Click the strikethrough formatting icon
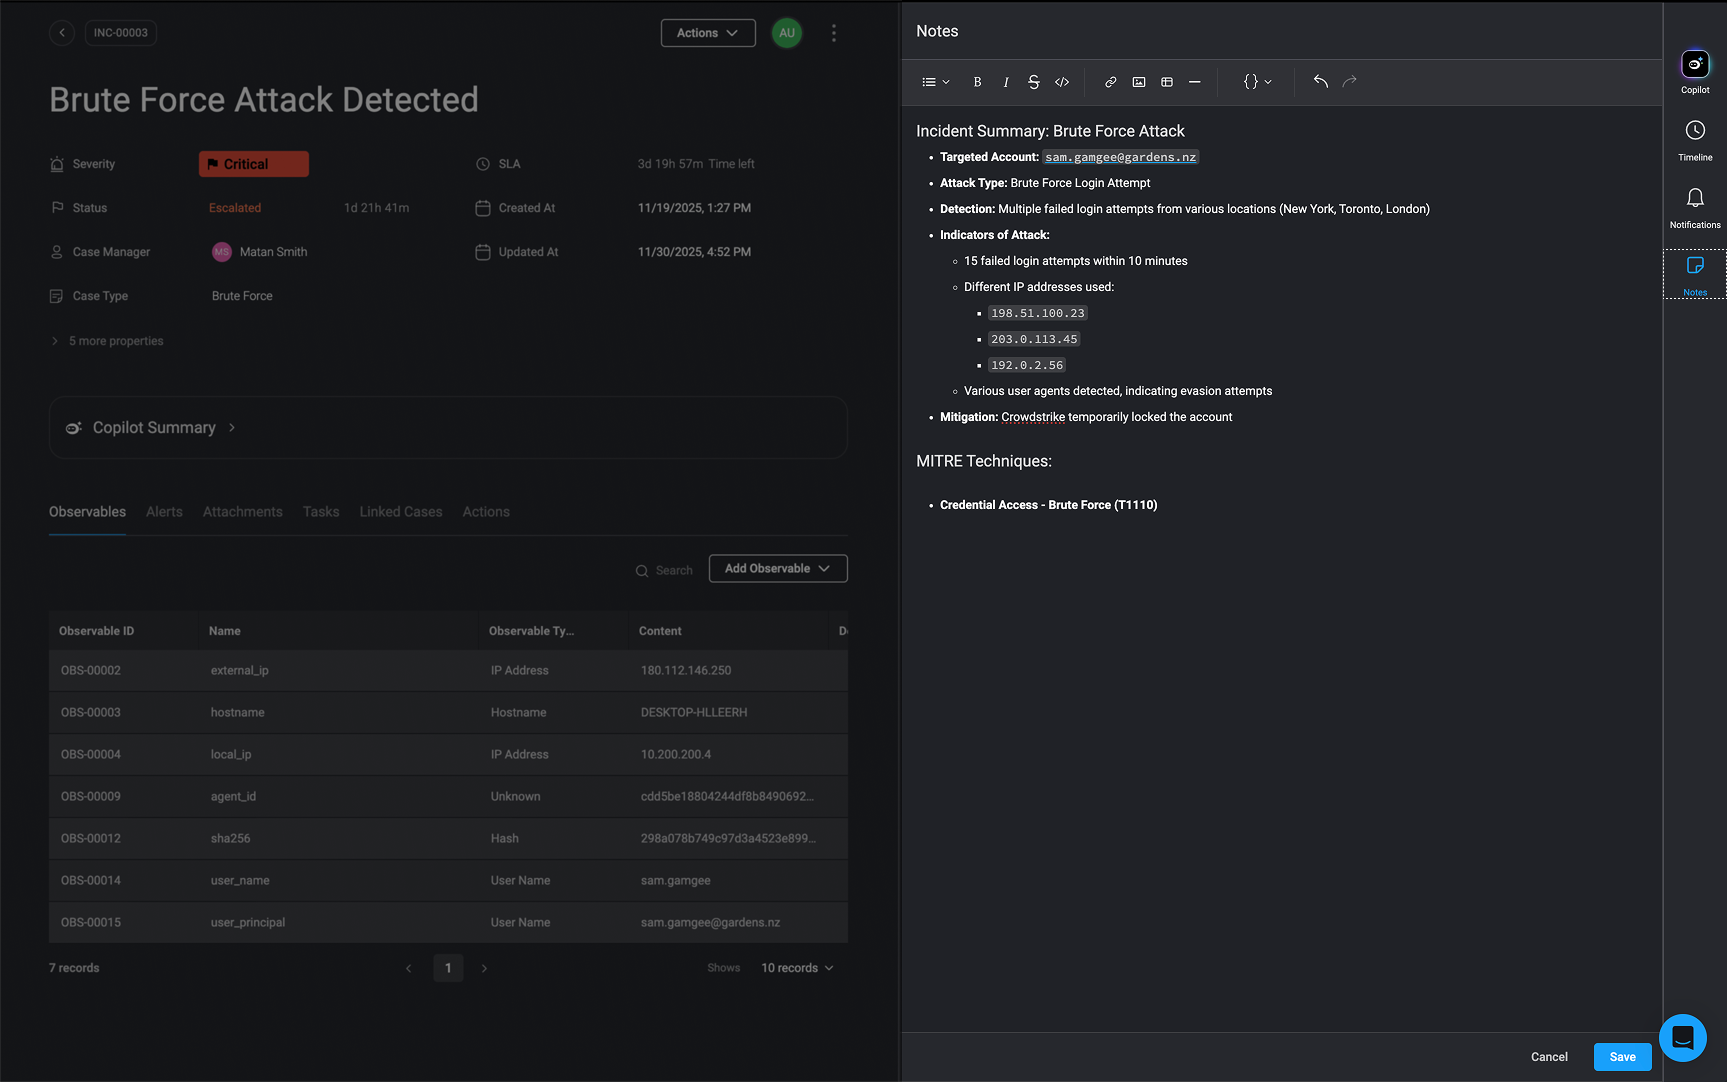This screenshot has height=1082, width=1727. (x=1033, y=82)
